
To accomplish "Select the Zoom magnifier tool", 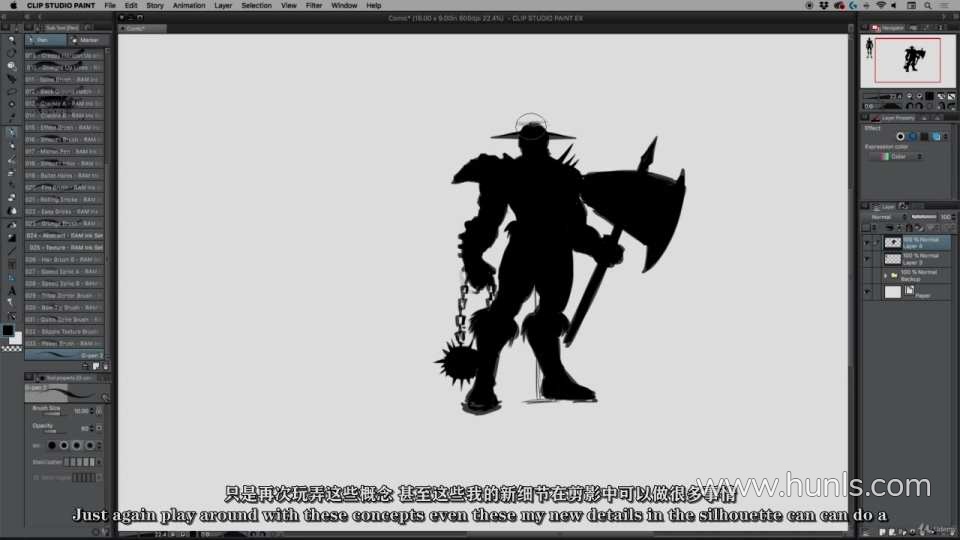I will coord(11,40).
